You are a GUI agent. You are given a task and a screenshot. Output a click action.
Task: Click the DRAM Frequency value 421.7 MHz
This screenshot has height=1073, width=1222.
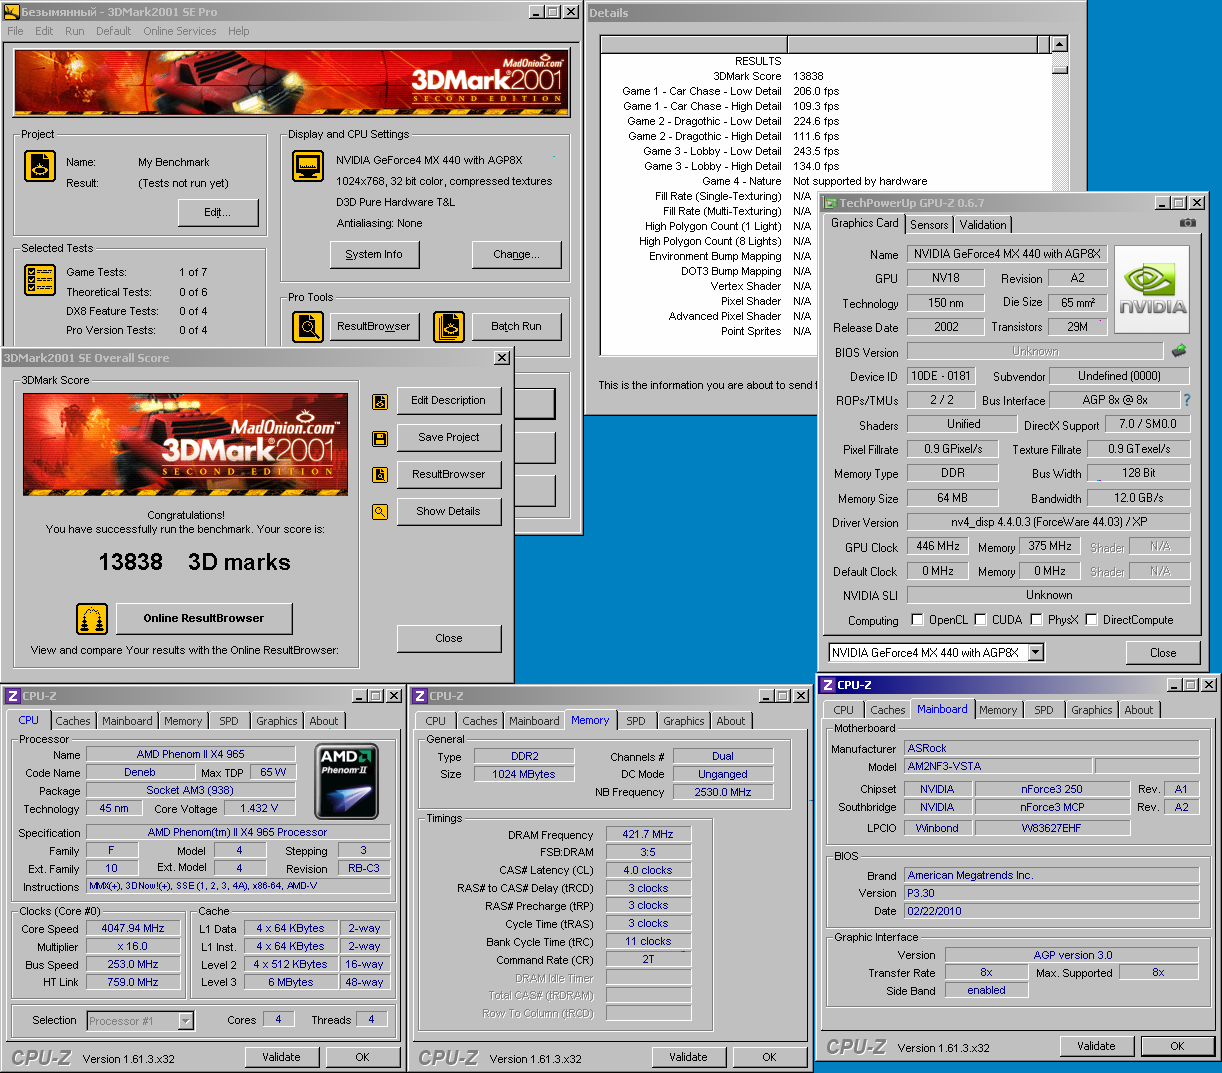click(648, 835)
